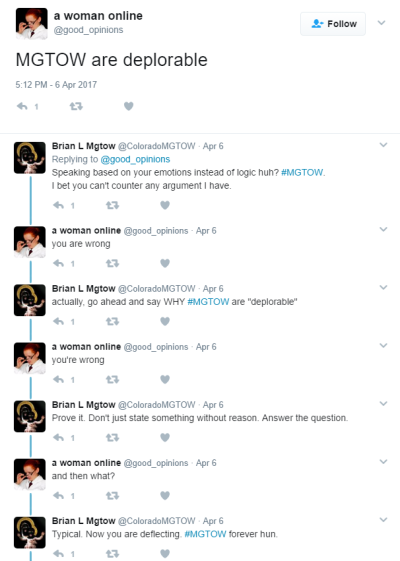
Task: Open the main tweet's profile avatar
Action: point(31,23)
